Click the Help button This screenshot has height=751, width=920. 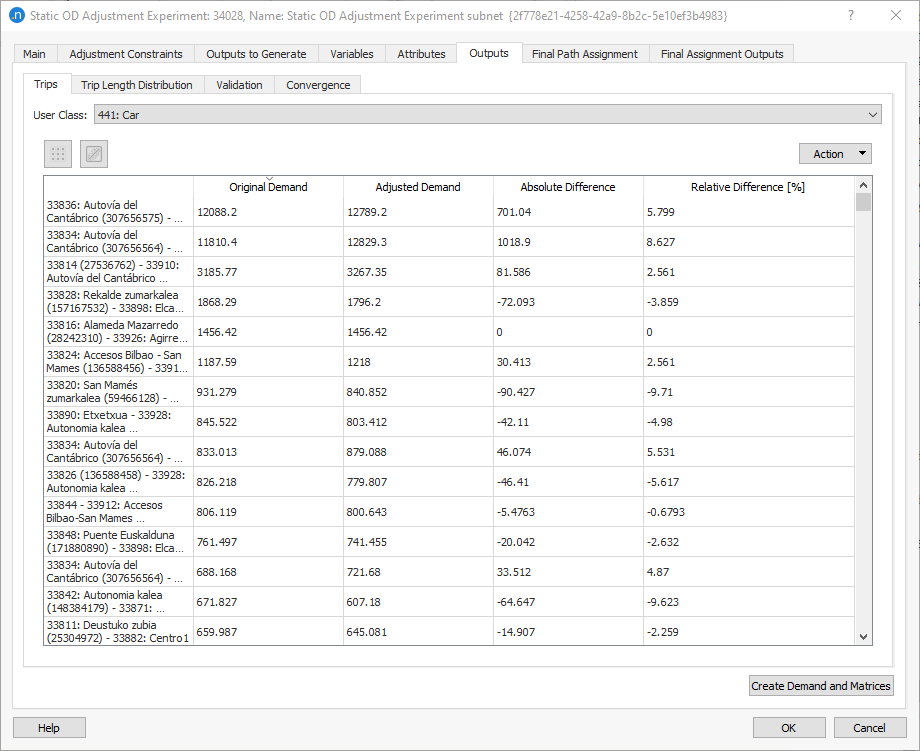(48, 728)
